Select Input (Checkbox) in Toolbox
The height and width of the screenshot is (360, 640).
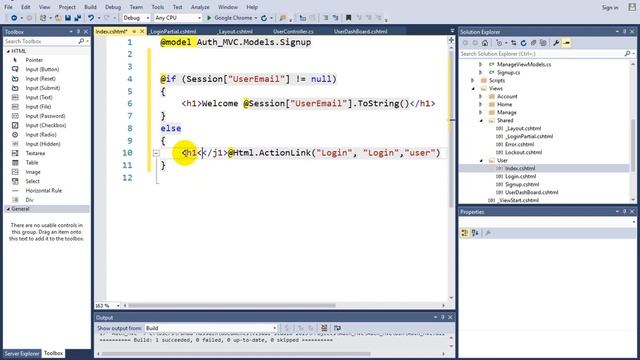(46, 125)
